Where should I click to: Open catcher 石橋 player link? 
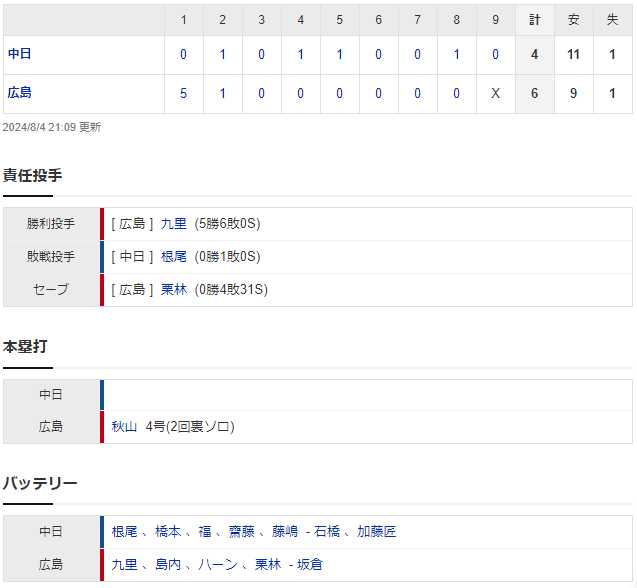327,532
